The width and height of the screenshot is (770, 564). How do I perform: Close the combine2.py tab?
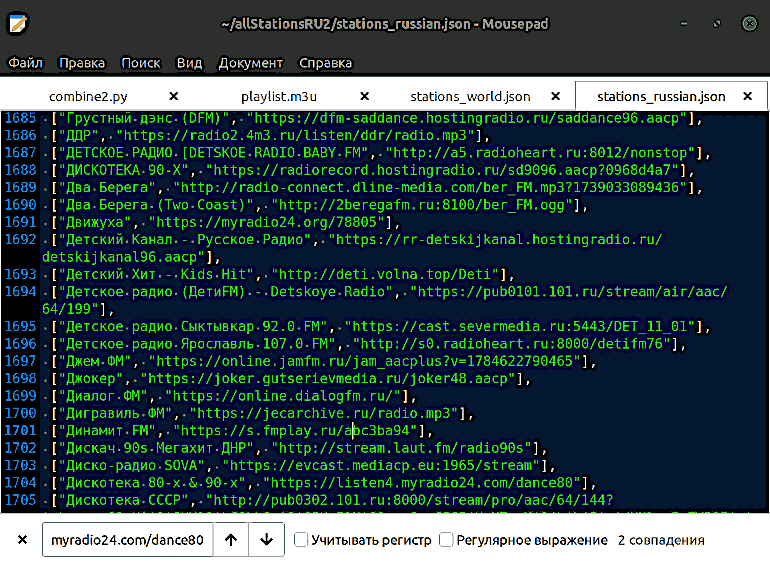point(174,96)
